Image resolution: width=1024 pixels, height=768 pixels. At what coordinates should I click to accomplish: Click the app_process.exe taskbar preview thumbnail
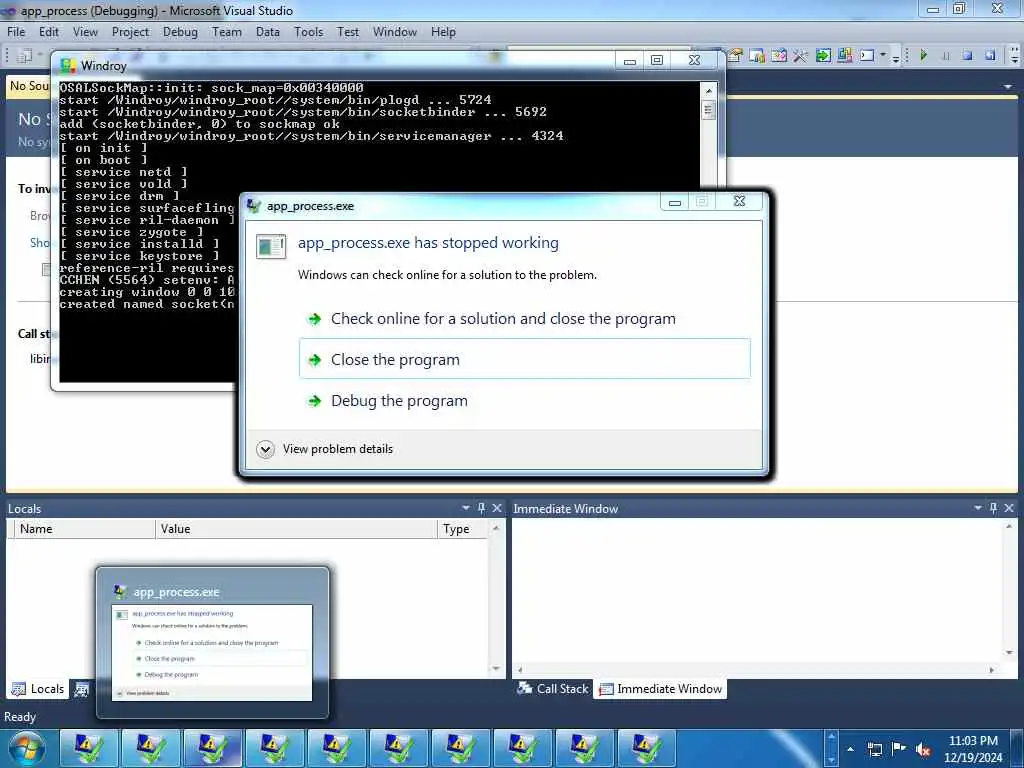click(212, 652)
